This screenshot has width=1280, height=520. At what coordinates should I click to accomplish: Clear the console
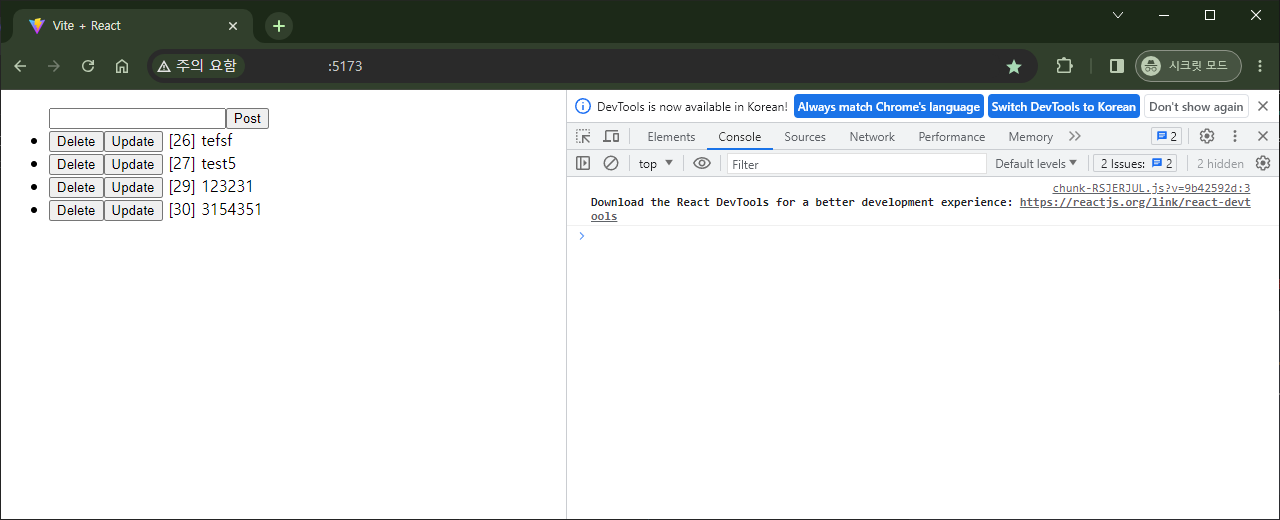[x=611, y=163]
